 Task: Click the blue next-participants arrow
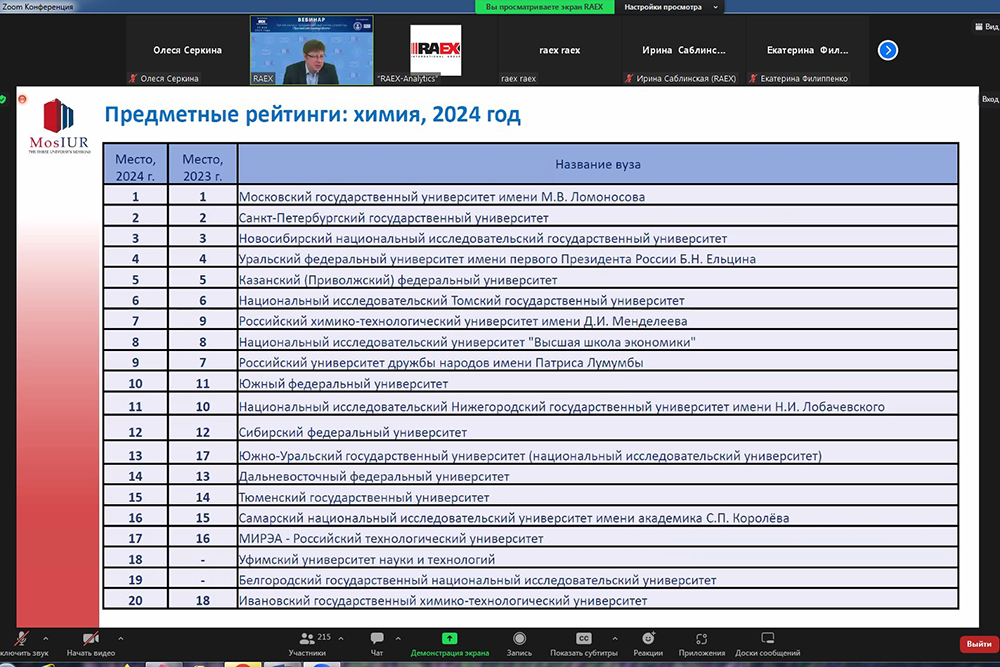point(887,50)
